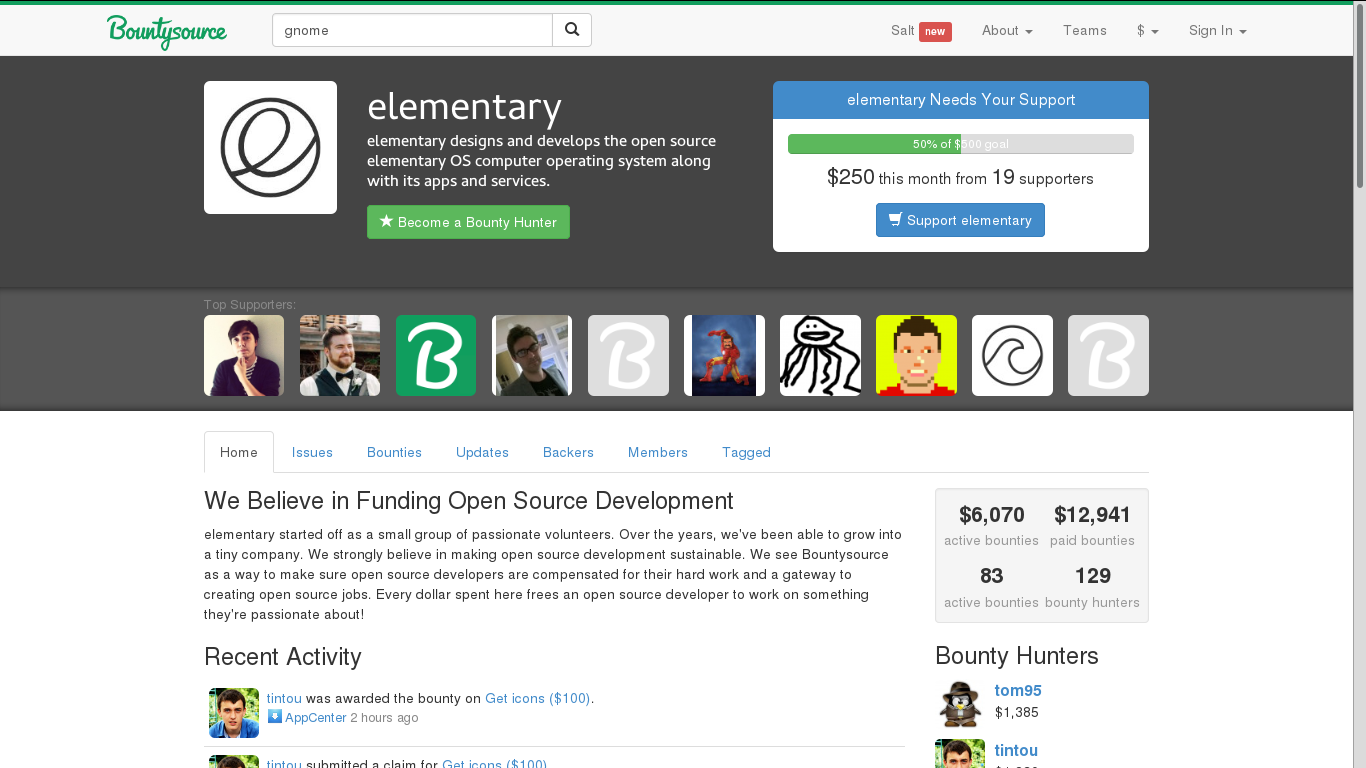Click the elementary logo image

(270, 147)
